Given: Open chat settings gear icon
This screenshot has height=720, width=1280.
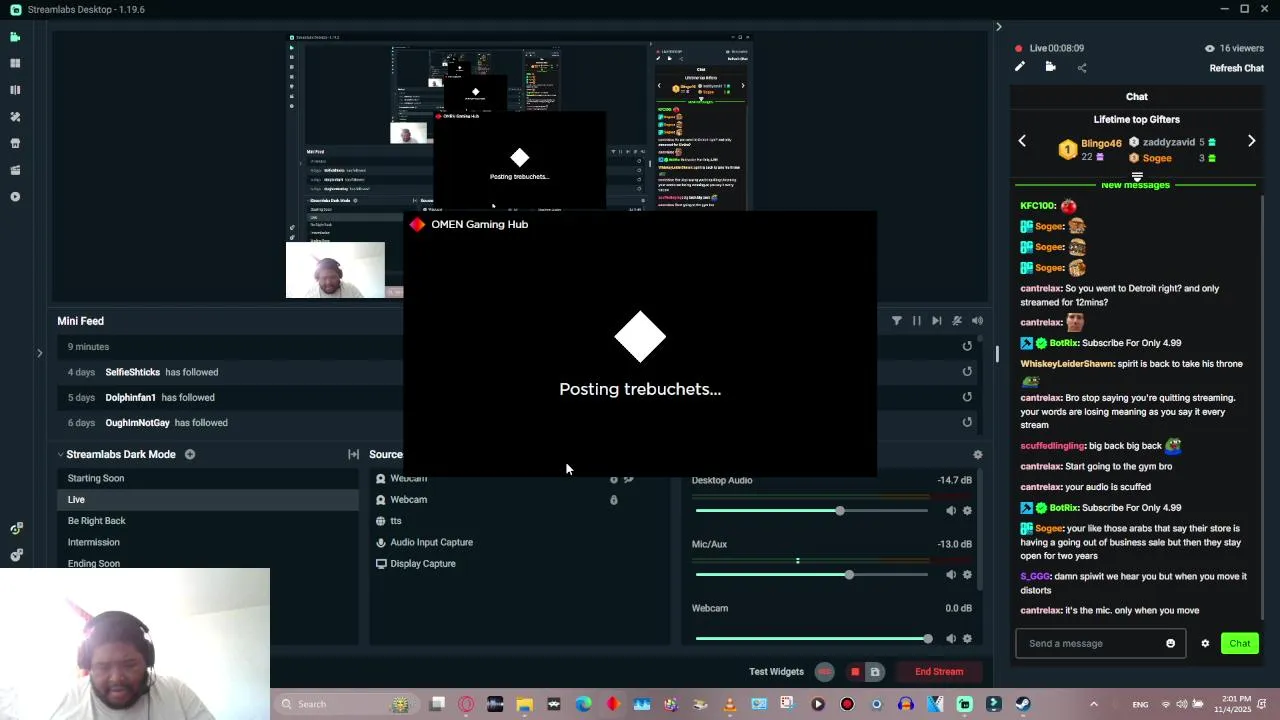Looking at the screenshot, I should [1205, 644].
